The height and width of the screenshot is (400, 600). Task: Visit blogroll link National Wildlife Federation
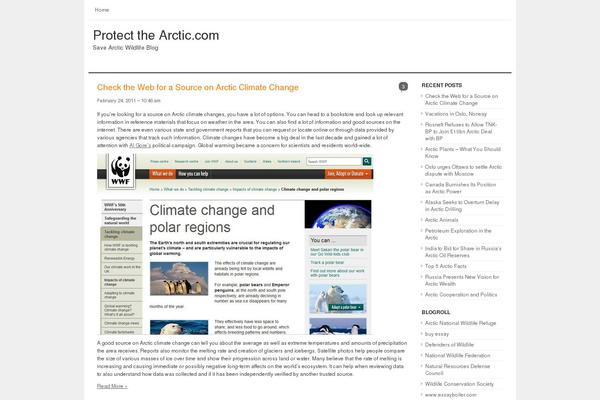[x=457, y=356]
